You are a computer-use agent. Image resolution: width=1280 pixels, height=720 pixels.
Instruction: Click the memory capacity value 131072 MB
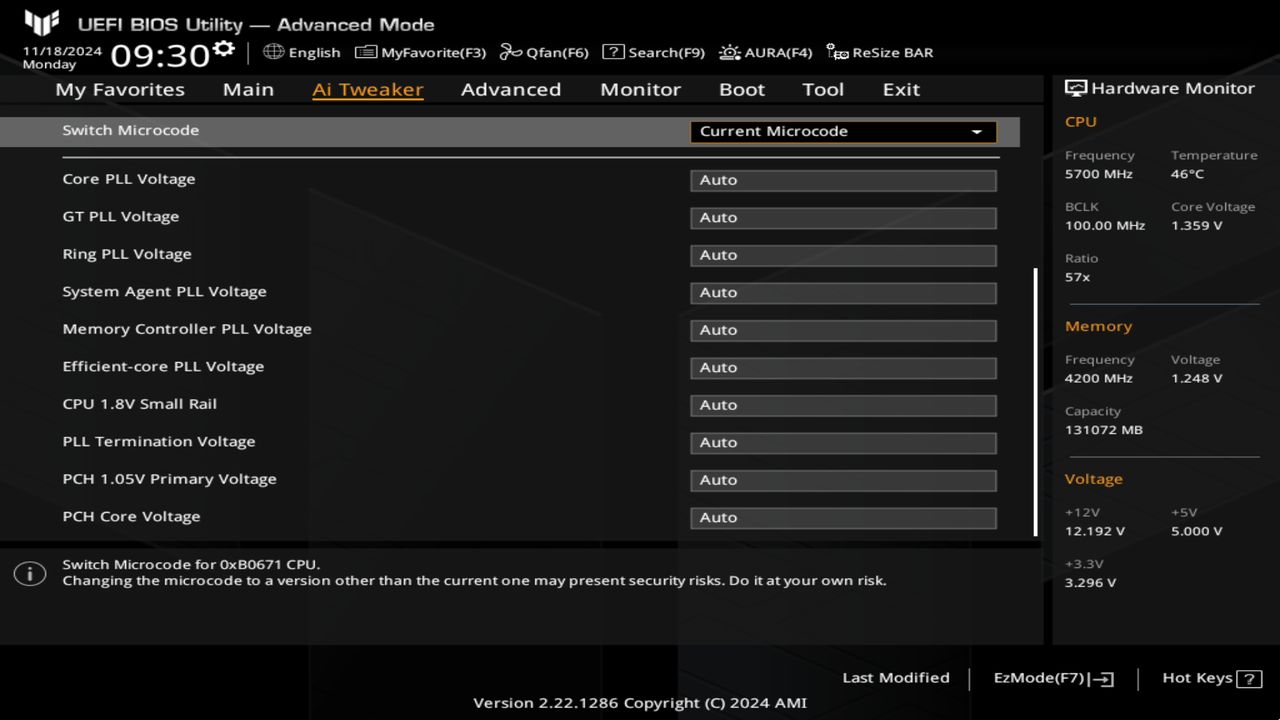[1104, 430]
